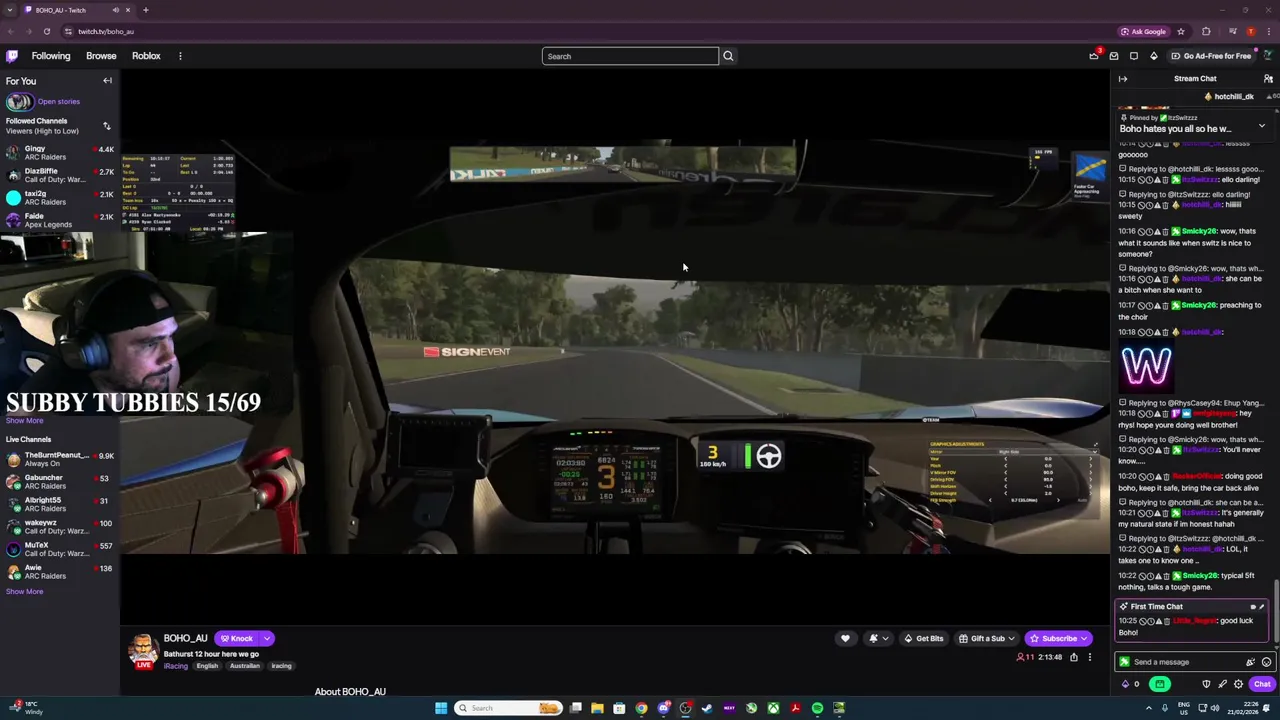Click edit pencil on First Time Chat
This screenshot has width=1280, height=720.
pos(1261,607)
